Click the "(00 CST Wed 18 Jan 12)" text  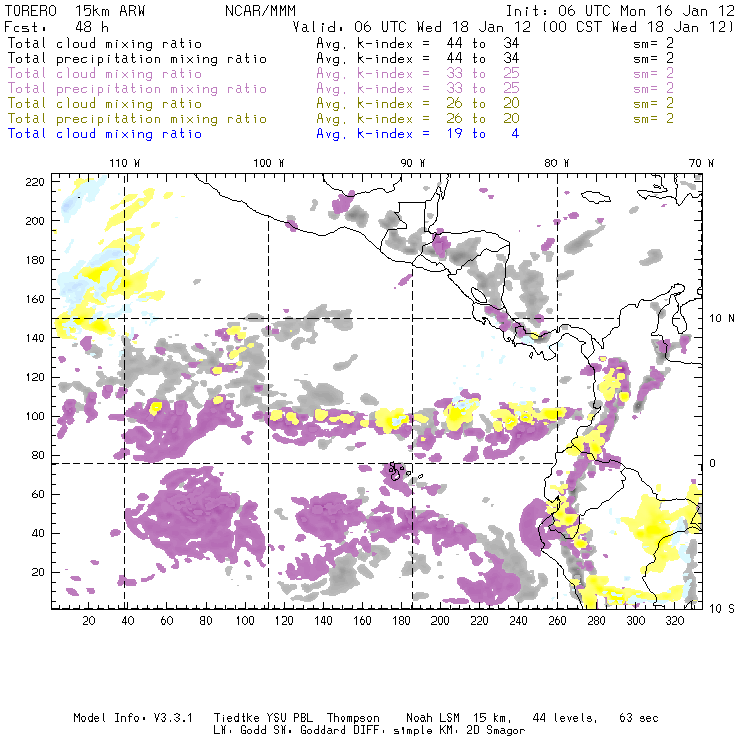(x=638, y=27)
